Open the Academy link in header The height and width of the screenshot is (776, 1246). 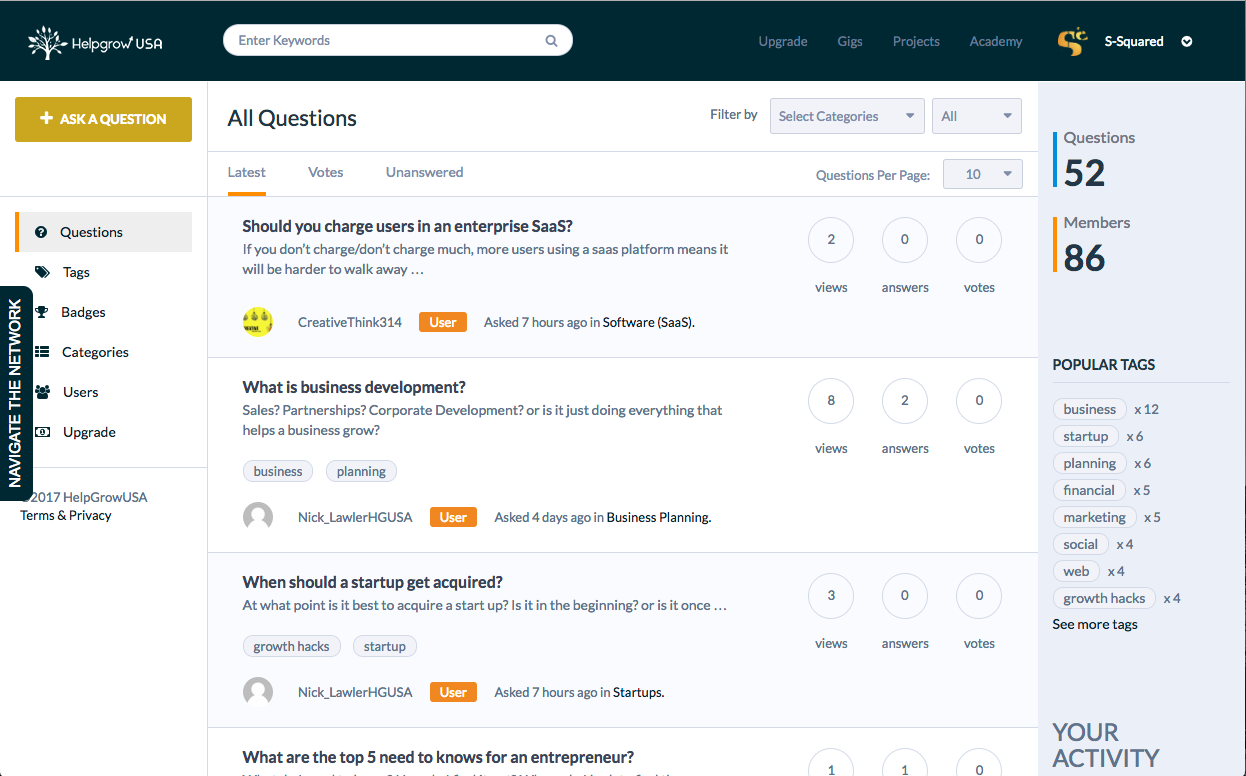[x=996, y=42]
